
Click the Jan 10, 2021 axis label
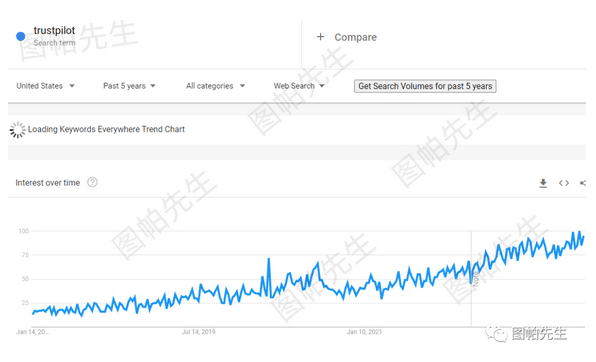click(364, 332)
